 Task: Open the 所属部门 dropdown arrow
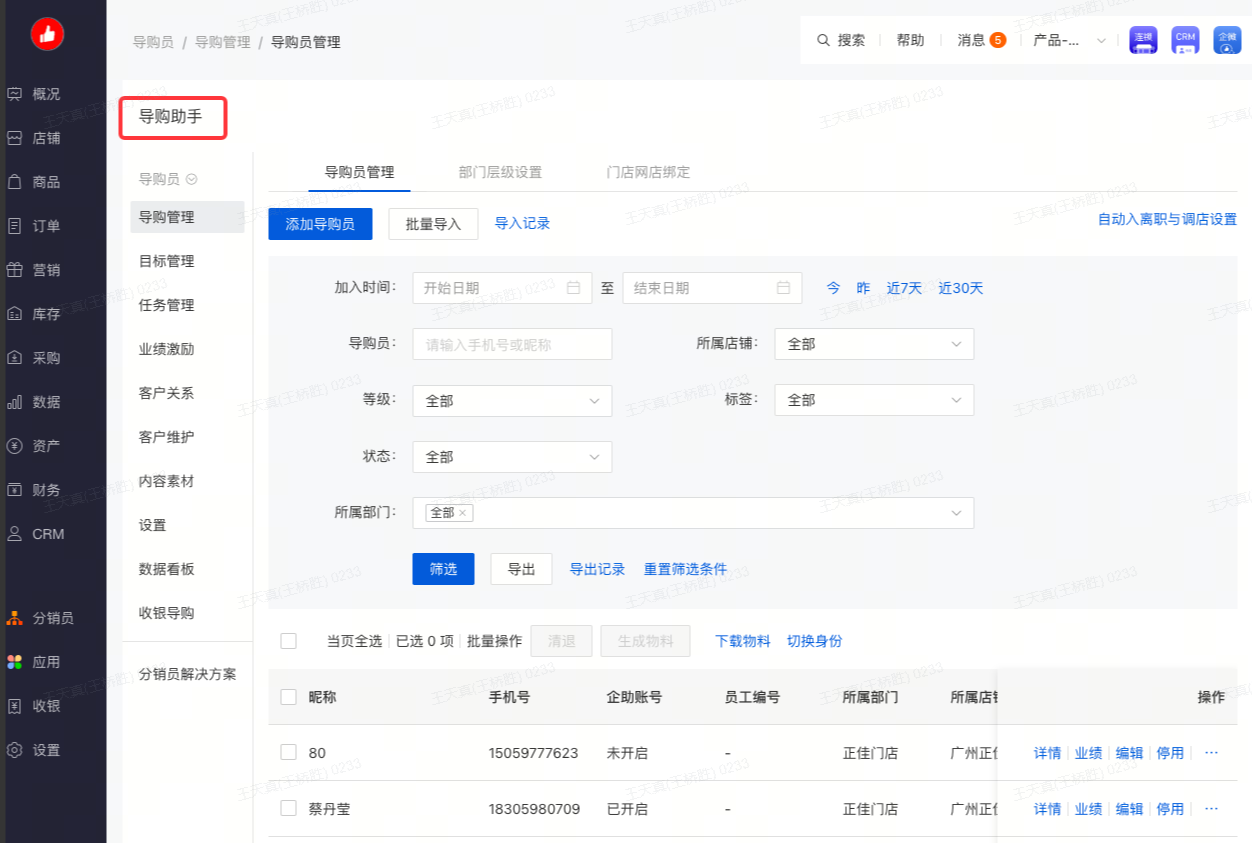(x=956, y=513)
